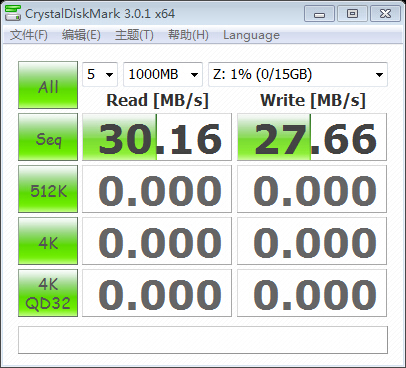Click the Seq read result 30.16

[x=157, y=137]
